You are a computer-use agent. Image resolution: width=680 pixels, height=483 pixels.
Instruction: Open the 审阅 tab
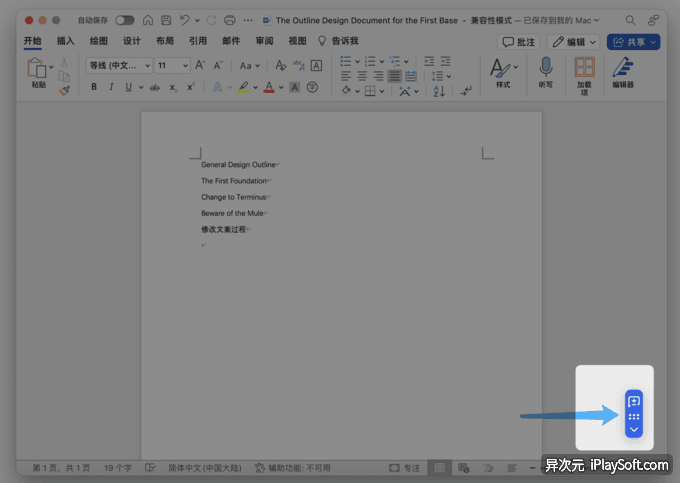(264, 41)
